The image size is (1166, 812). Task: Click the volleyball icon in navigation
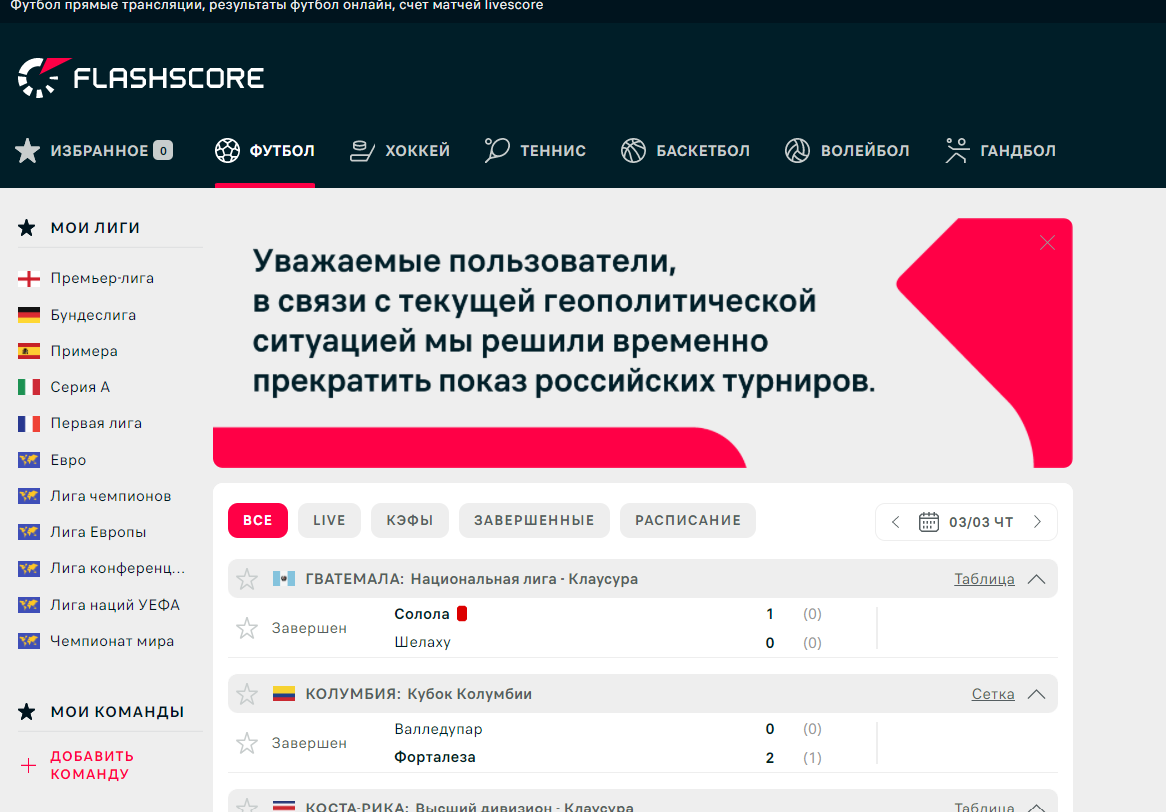797,150
